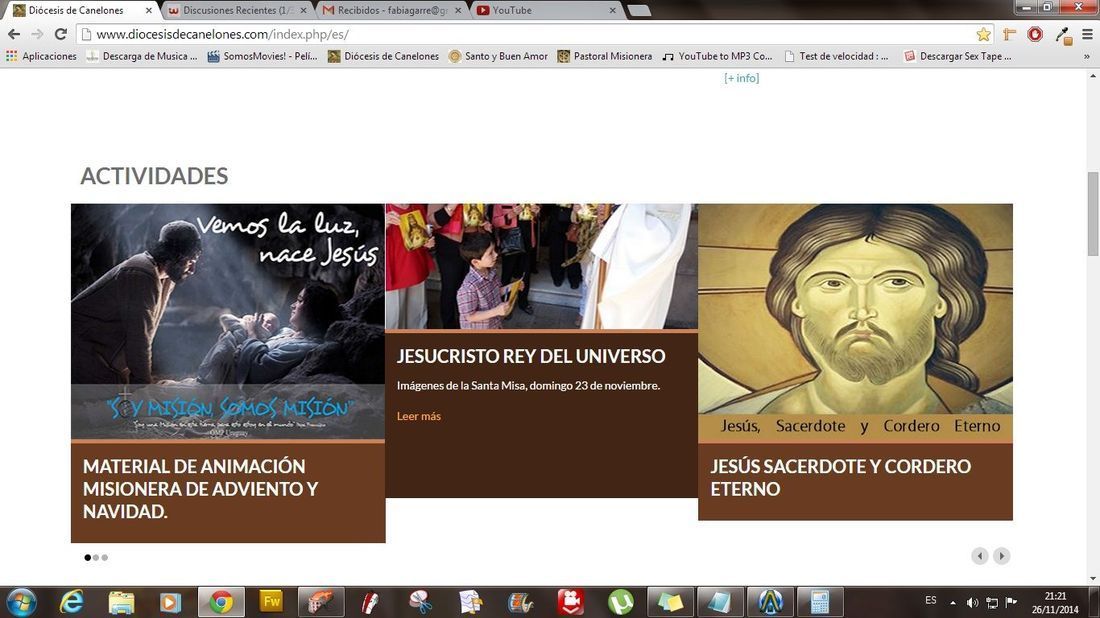Select the third carousel page dot
The image size is (1100, 618).
(x=105, y=558)
